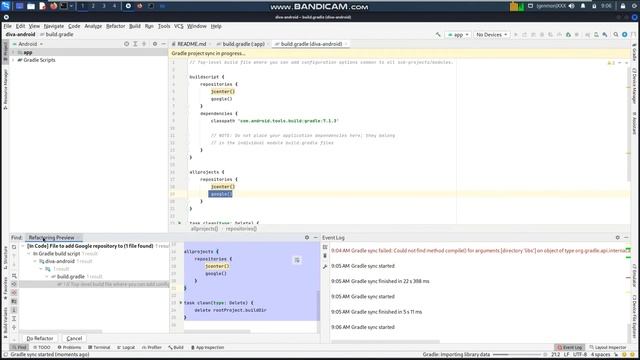Select the highlighted usage row under build.gradle
The height and width of the screenshot is (360, 640).
(x=94, y=284)
